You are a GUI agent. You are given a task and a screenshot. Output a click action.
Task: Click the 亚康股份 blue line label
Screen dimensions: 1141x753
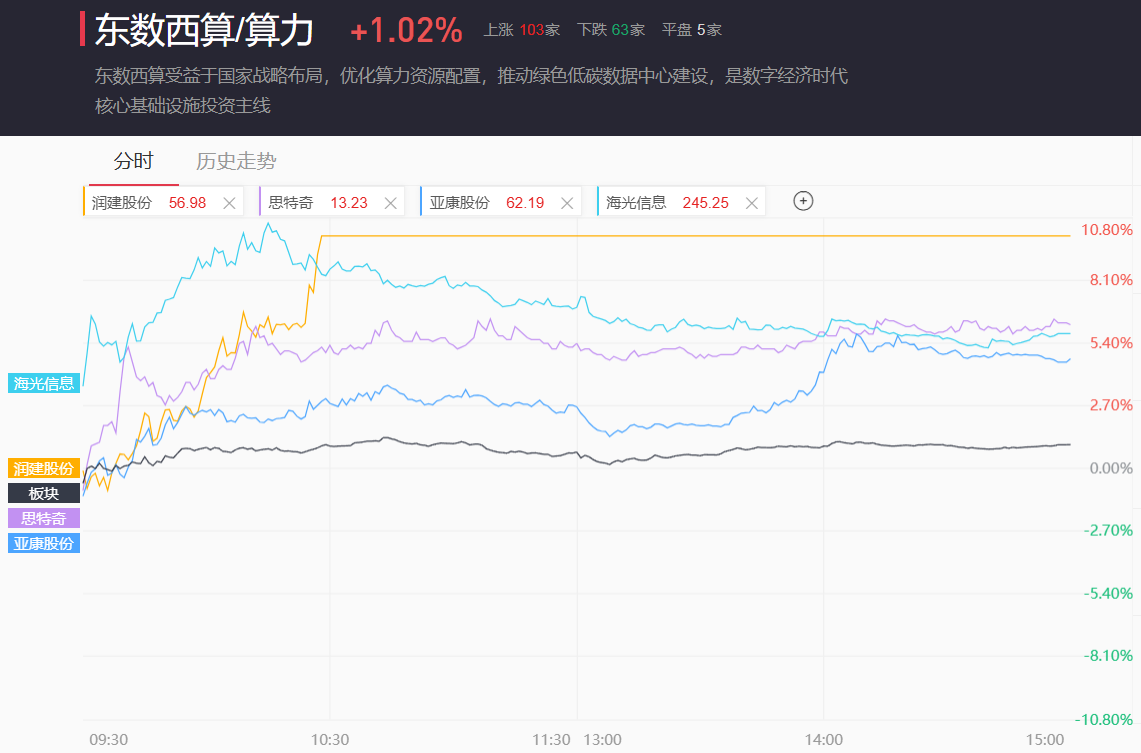(x=44, y=543)
